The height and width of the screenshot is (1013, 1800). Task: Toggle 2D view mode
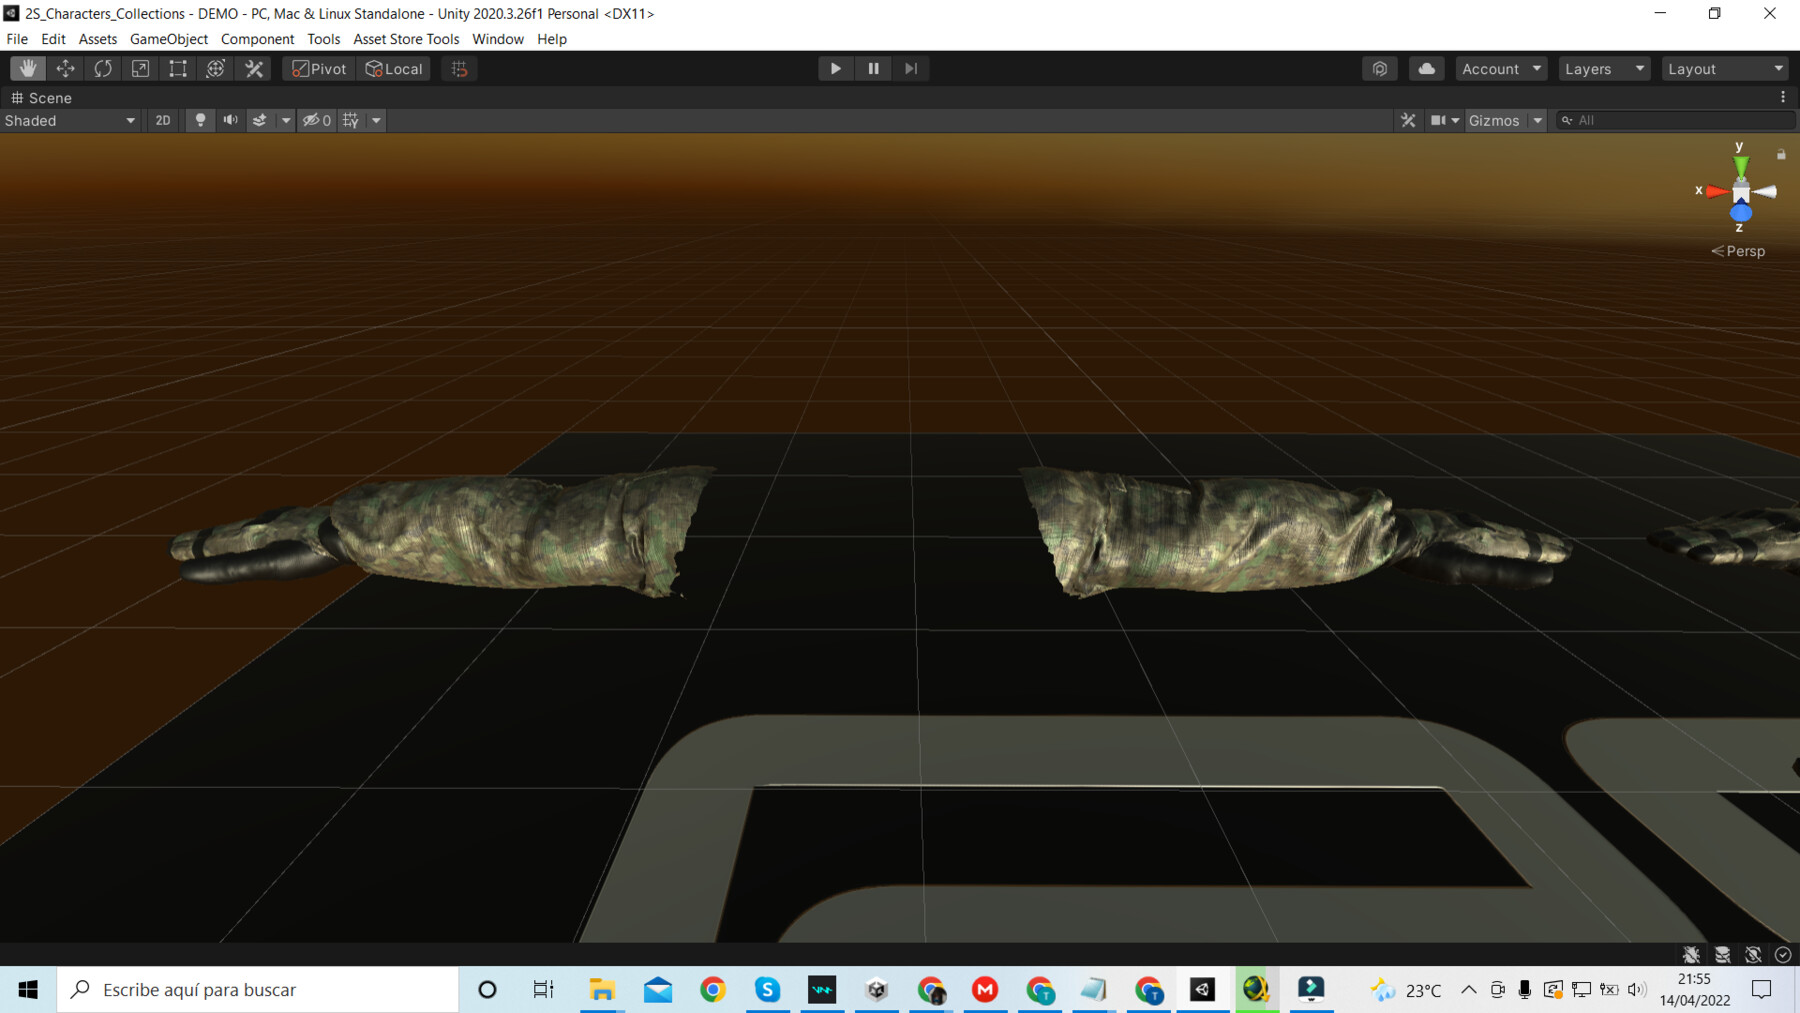(163, 120)
